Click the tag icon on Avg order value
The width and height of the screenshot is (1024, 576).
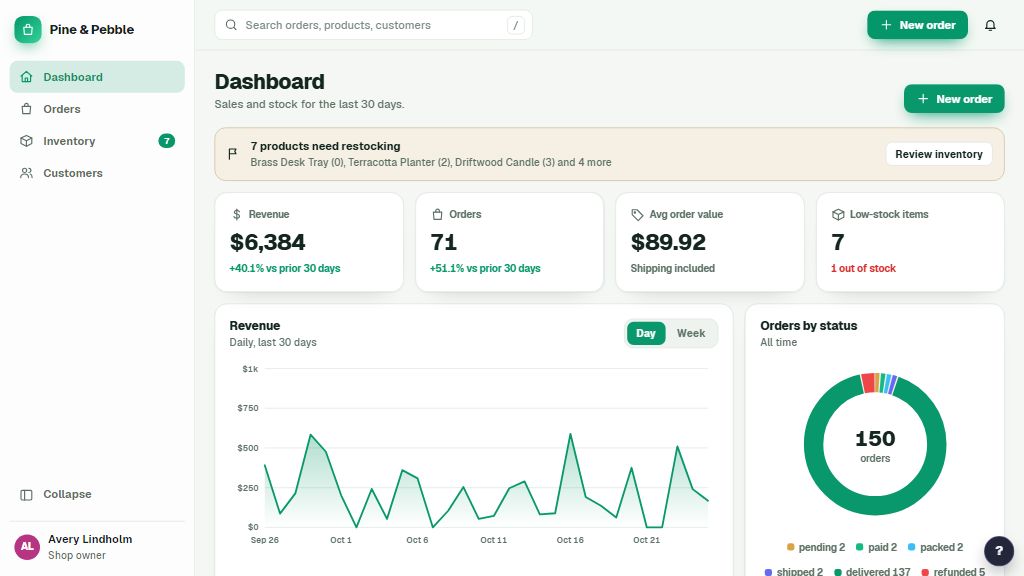pos(637,214)
